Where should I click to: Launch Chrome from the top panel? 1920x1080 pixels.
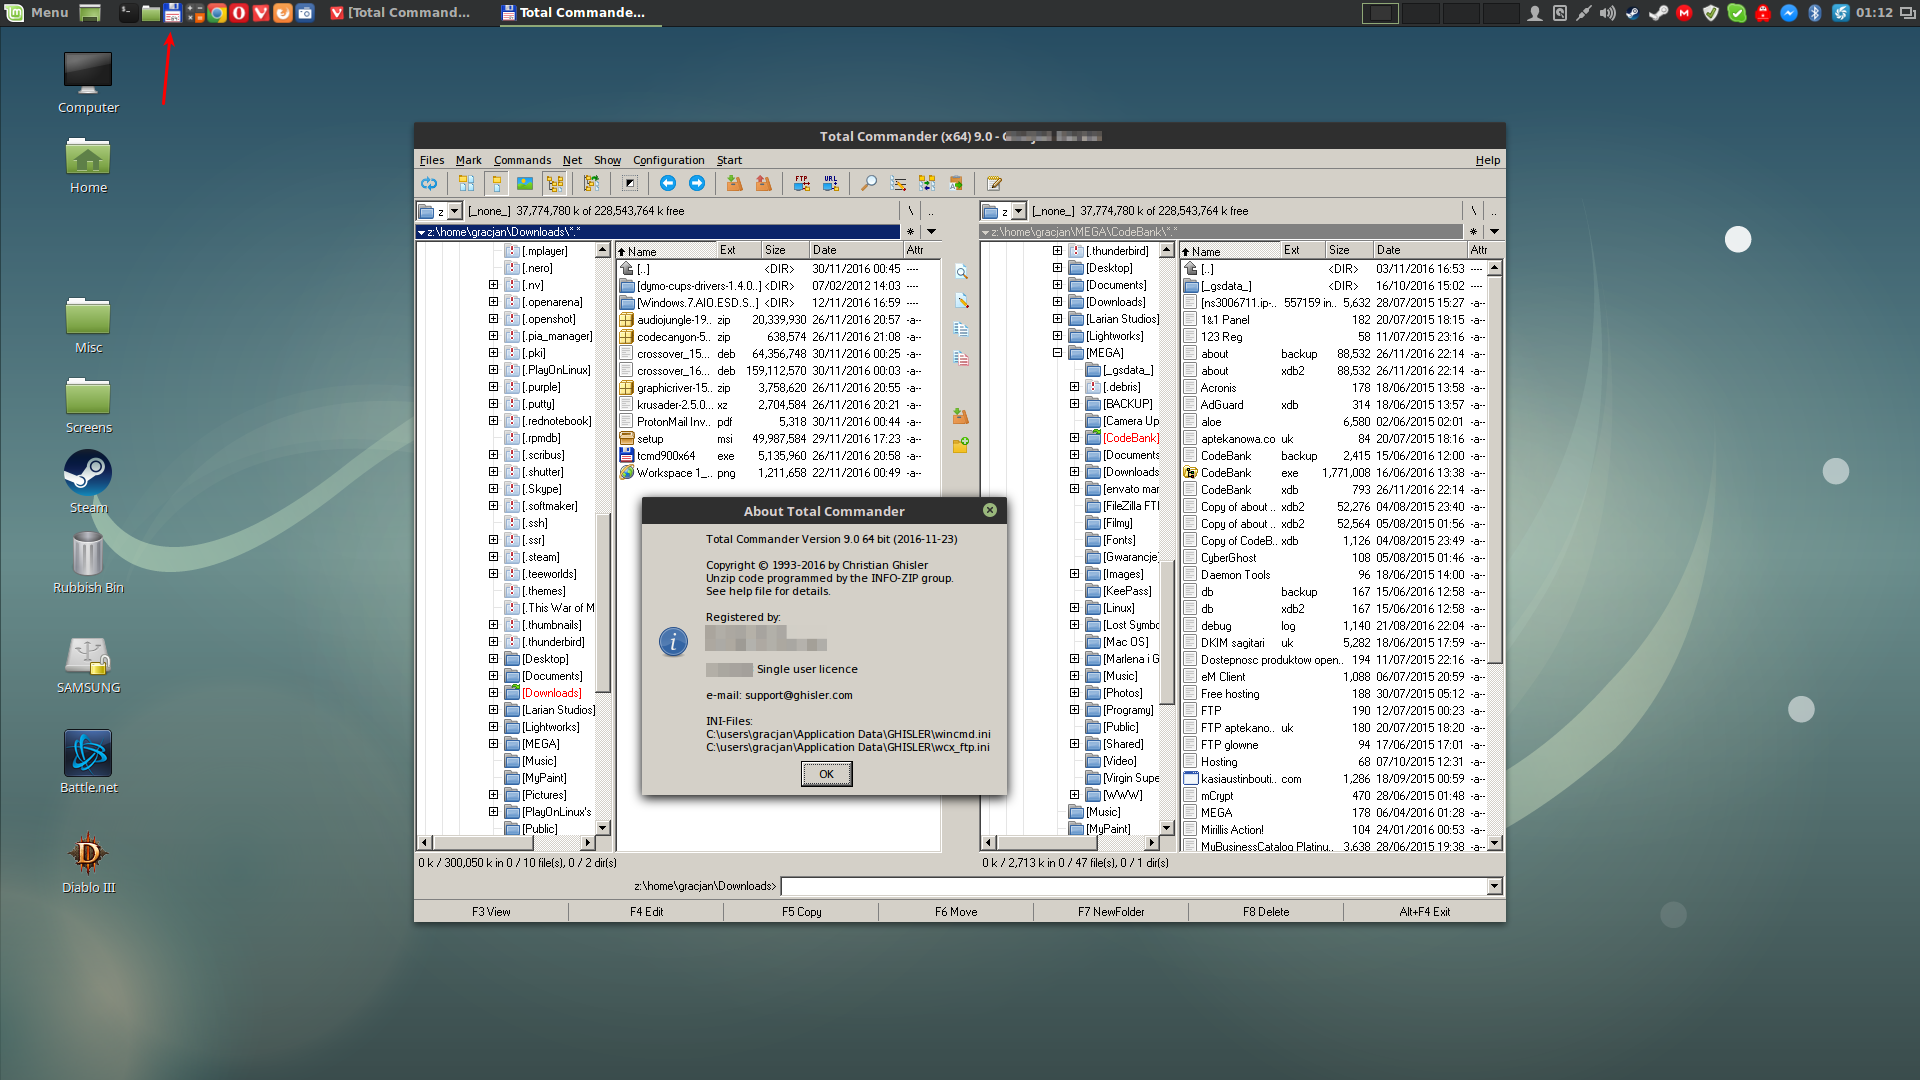click(x=217, y=13)
